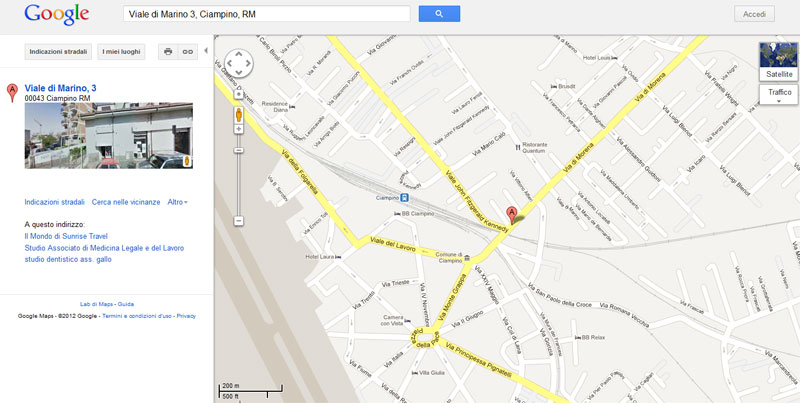Click the map pan navigation control
The image size is (800, 403).
click(239, 63)
